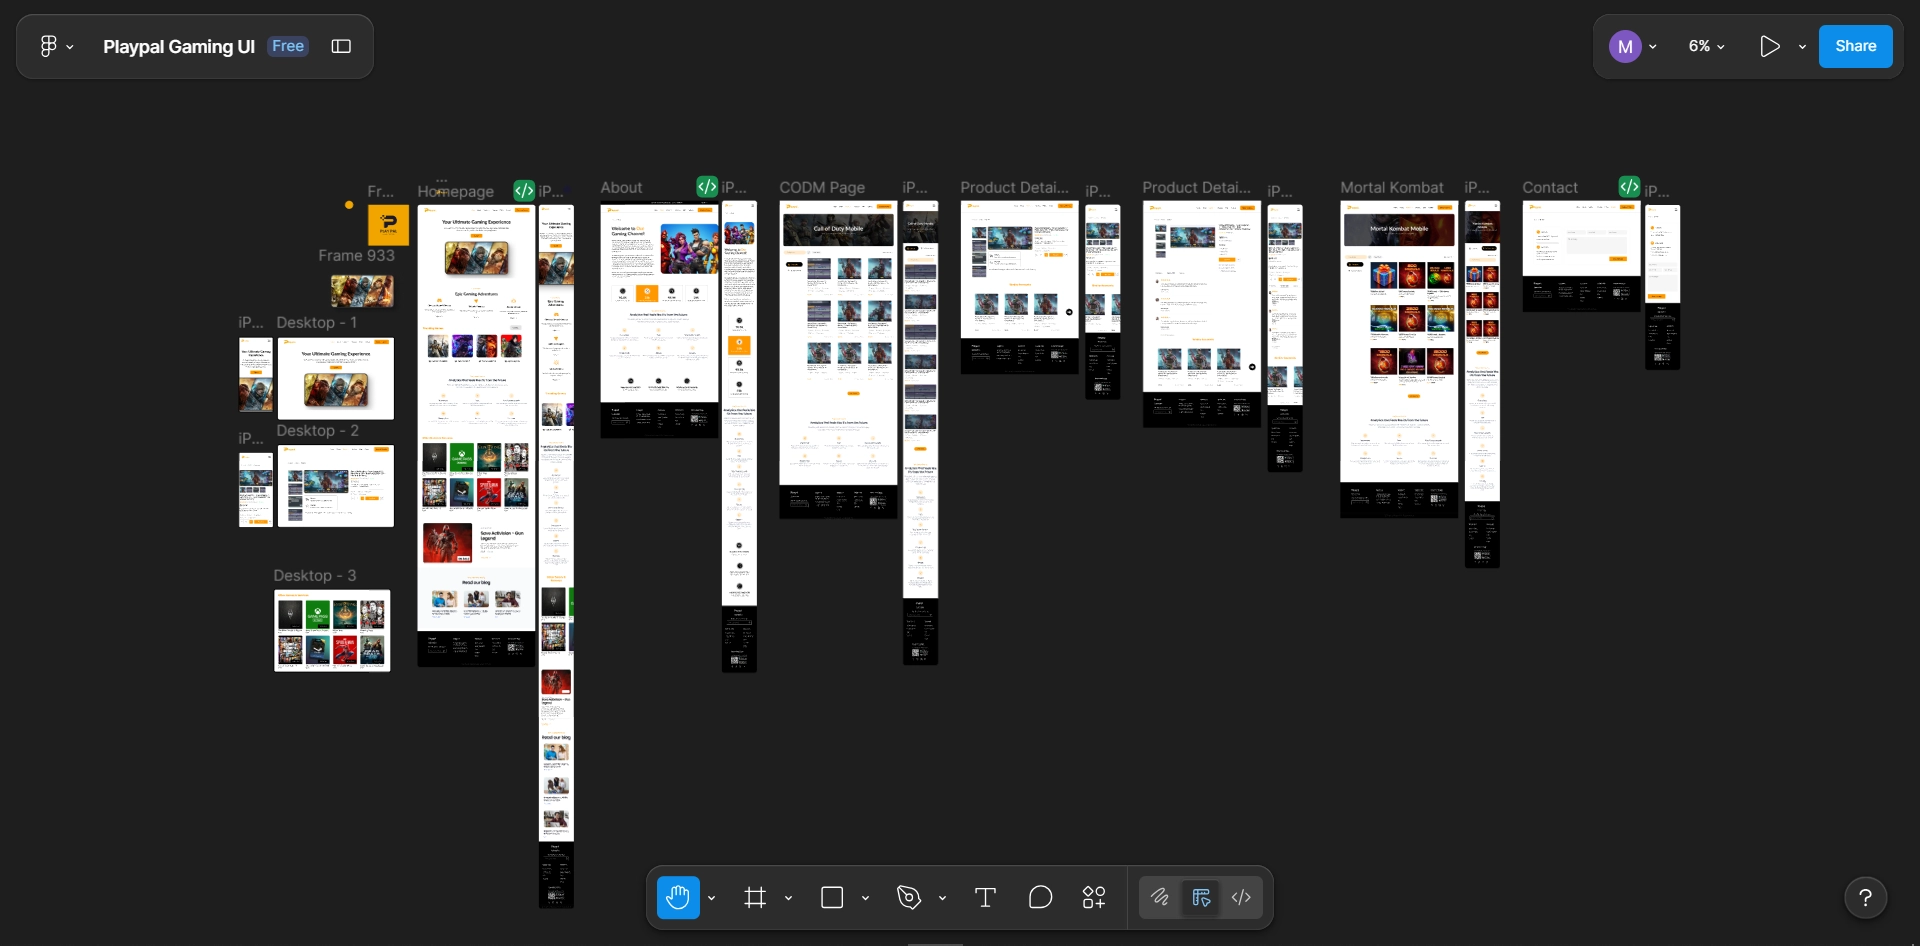Expand the Pen tool options chevron
This screenshot has height=946, width=1920.
click(x=942, y=898)
